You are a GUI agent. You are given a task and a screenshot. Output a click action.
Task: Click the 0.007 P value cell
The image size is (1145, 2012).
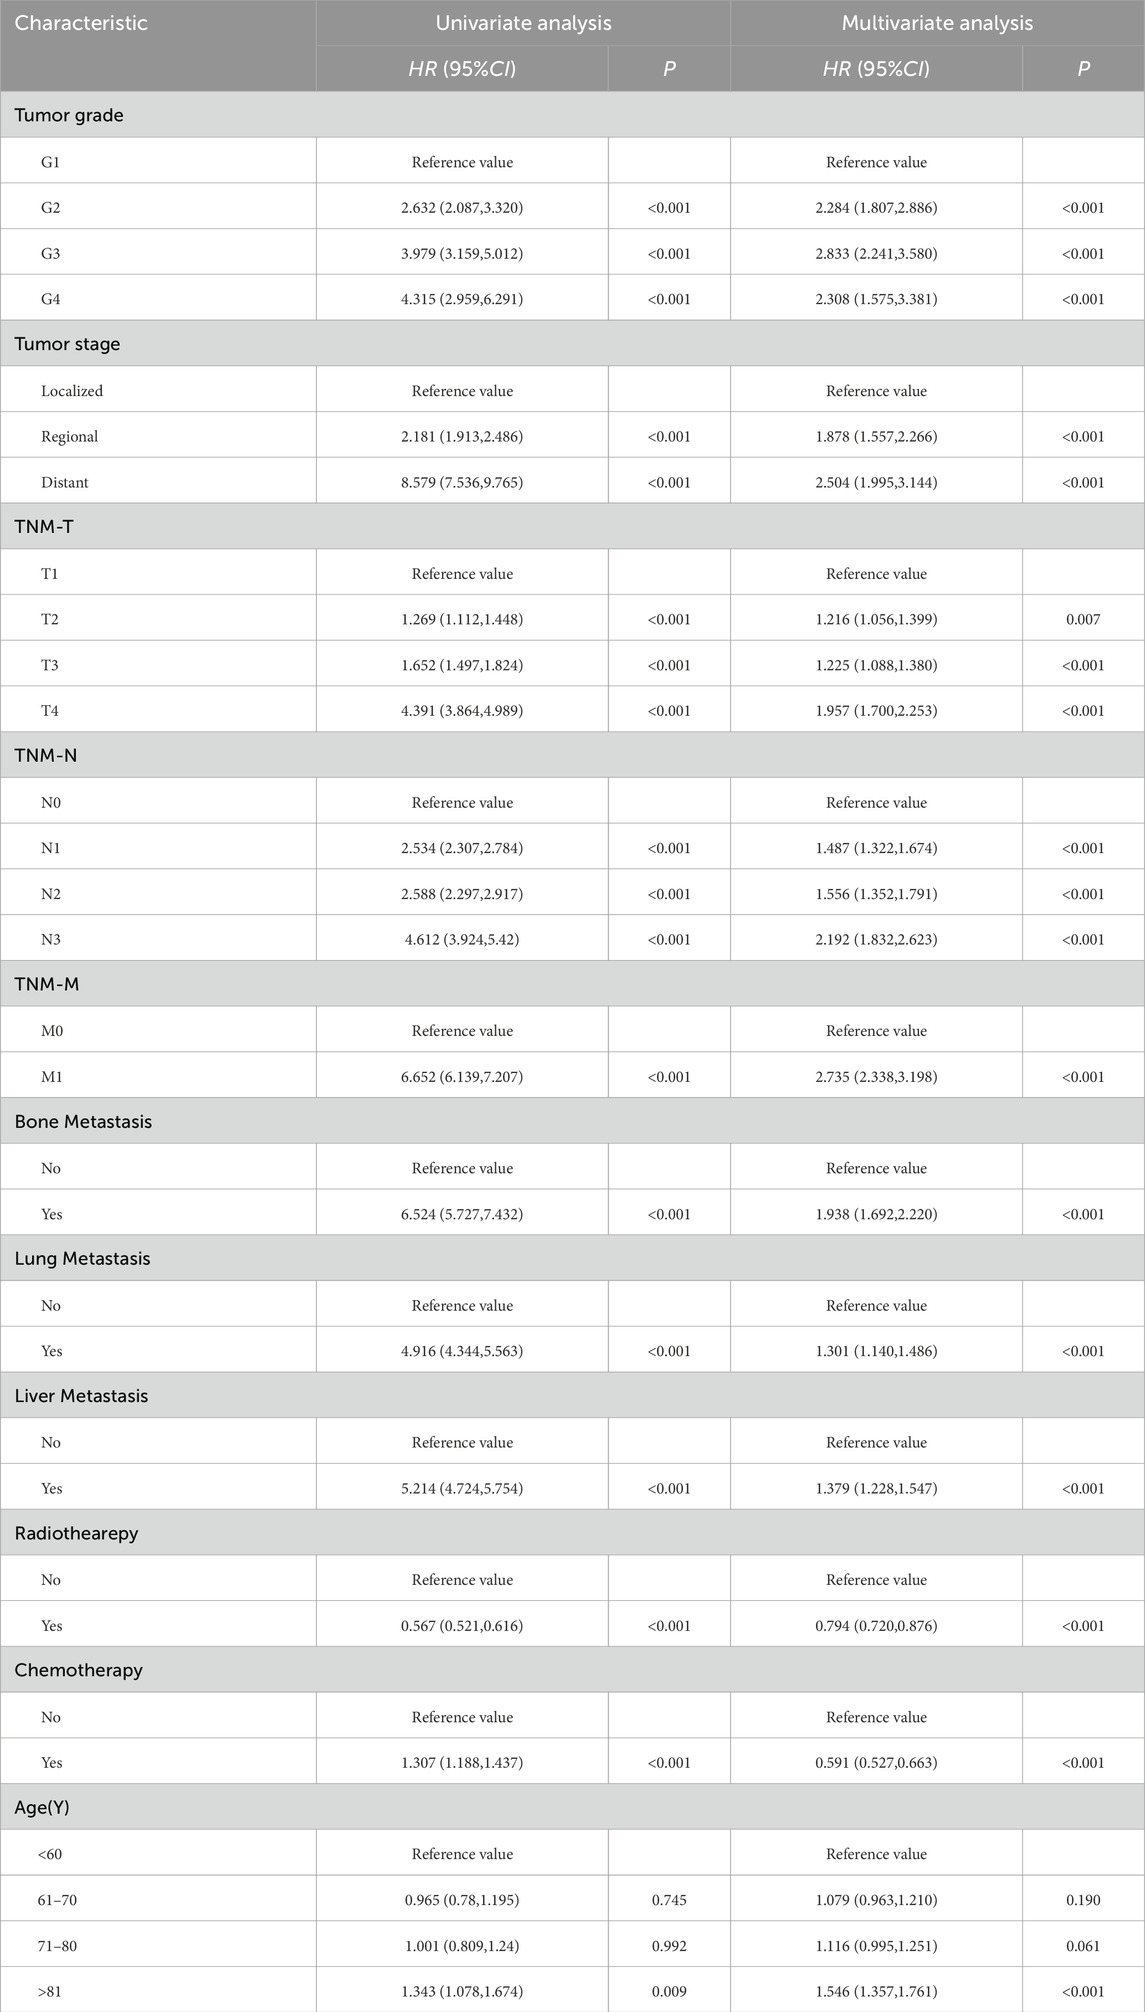(x=1083, y=619)
